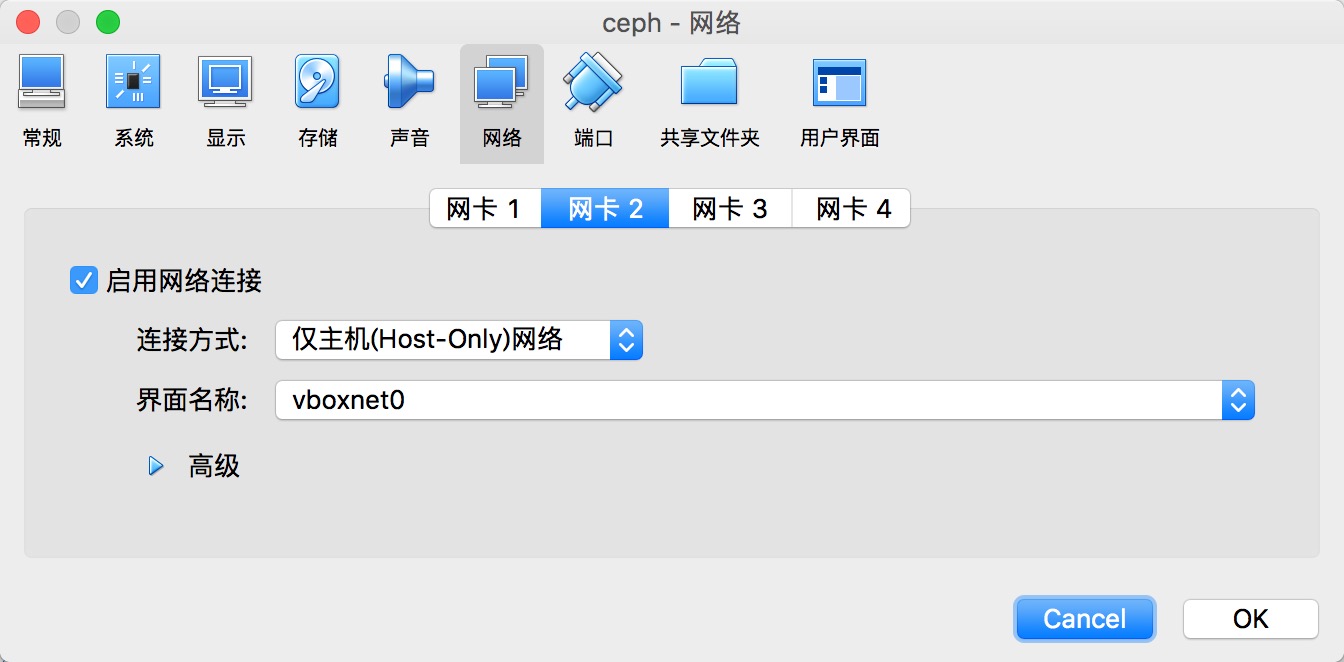Select the 网卡 2 tab
1344x662 pixels.
[x=605, y=209]
